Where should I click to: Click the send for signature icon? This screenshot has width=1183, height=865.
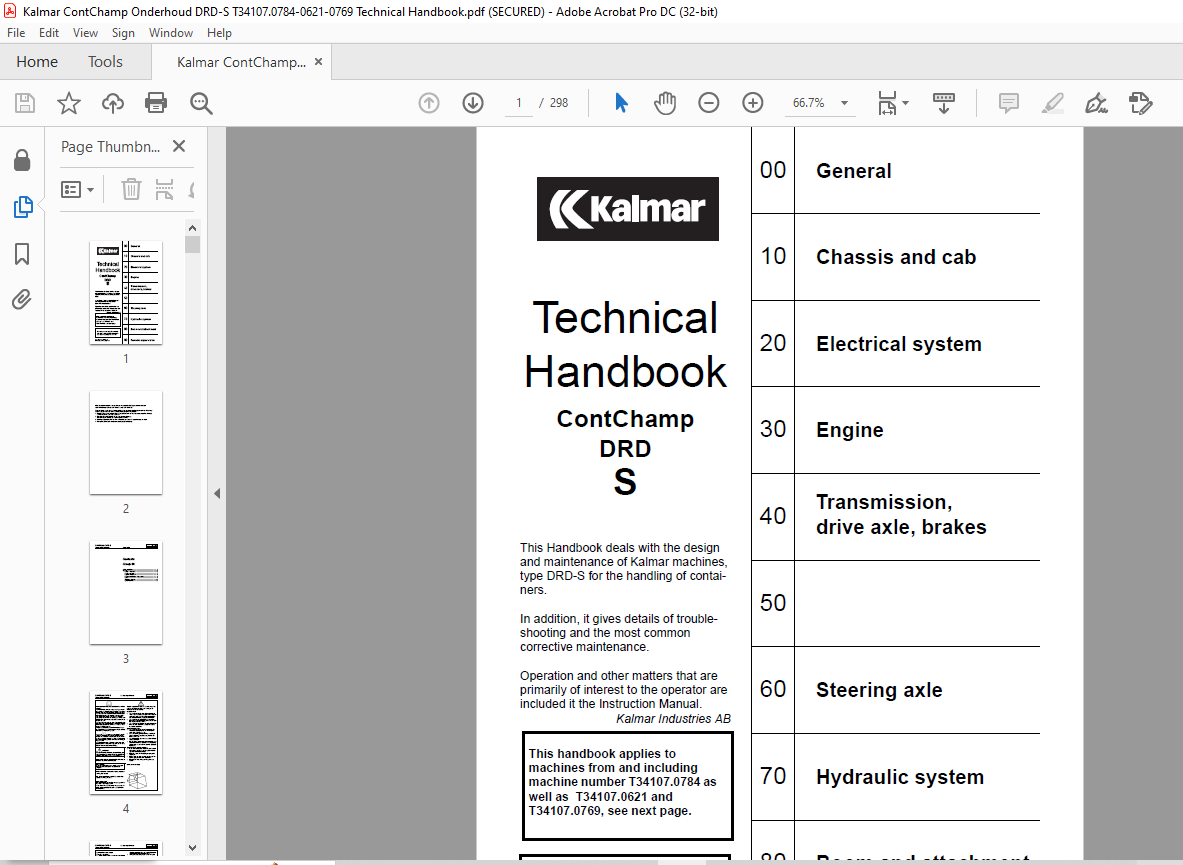[x=1140, y=103]
